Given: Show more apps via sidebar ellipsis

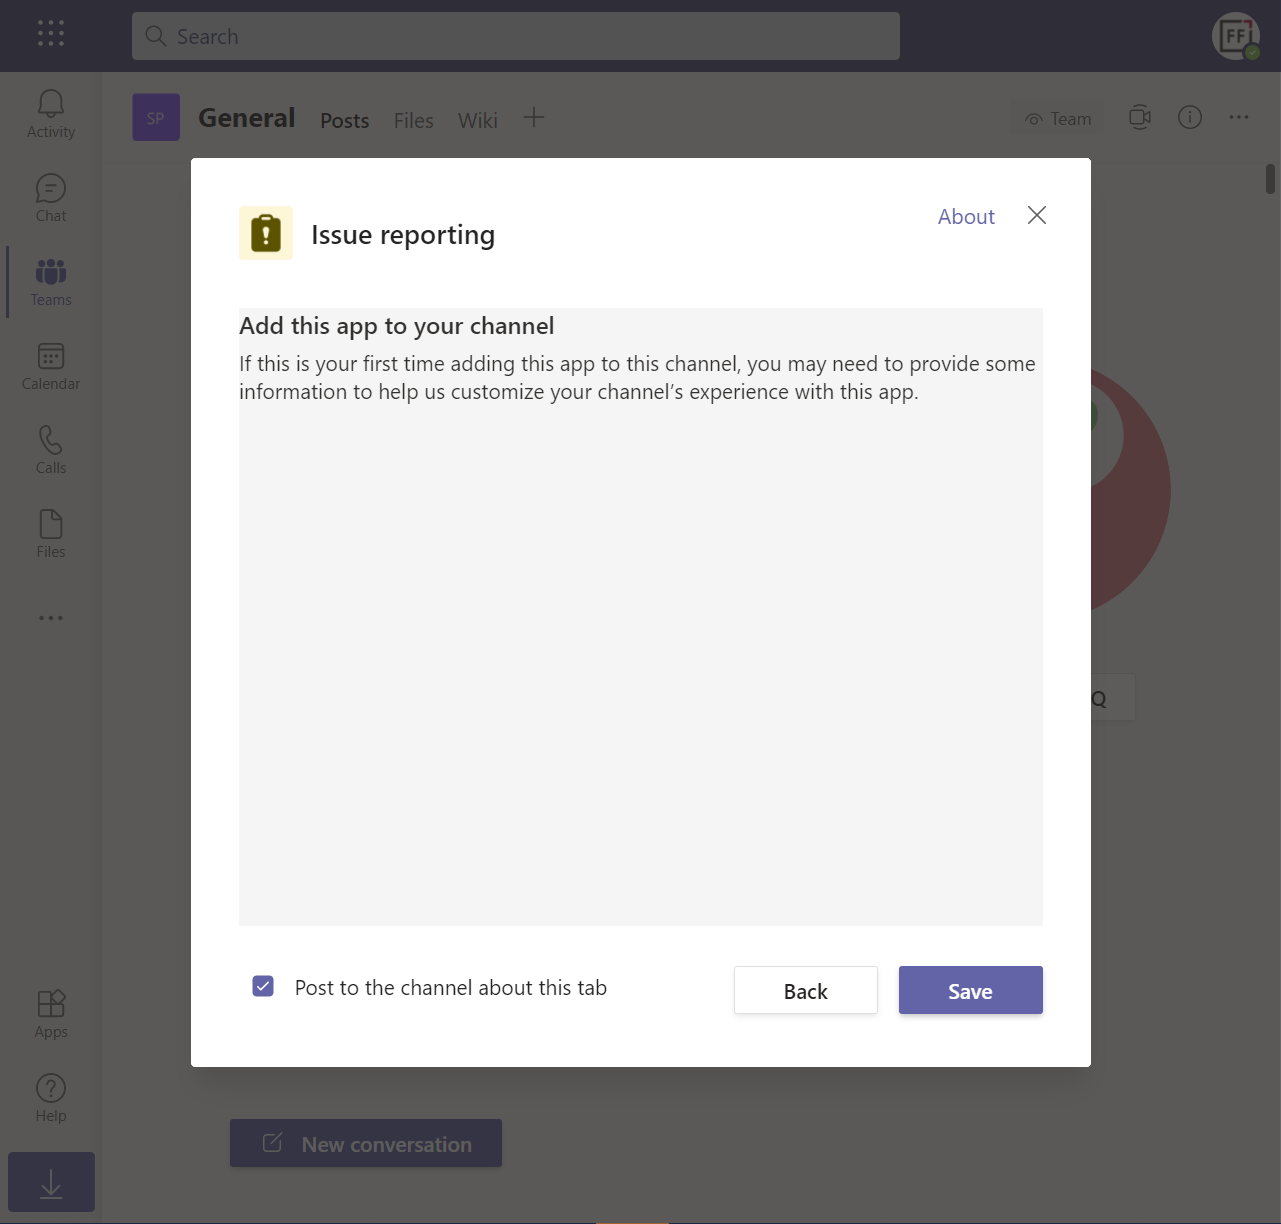Looking at the screenshot, I should pyautogui.click(x=51, y=618).
